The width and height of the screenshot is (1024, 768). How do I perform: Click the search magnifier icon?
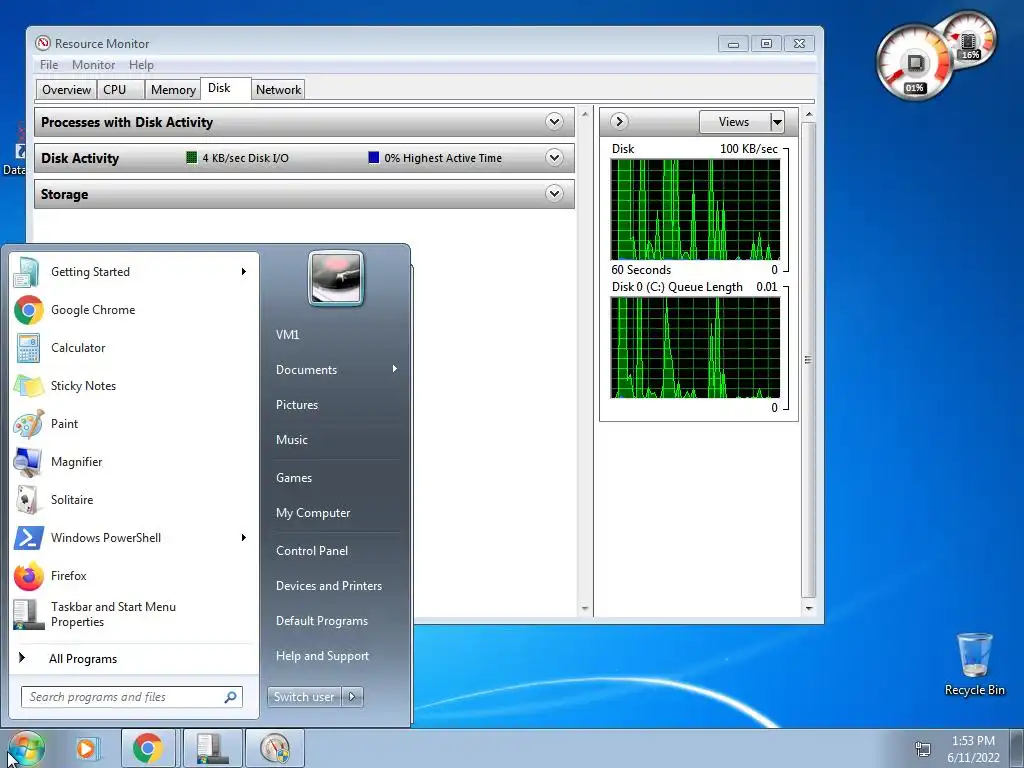(x=231, y=697)
